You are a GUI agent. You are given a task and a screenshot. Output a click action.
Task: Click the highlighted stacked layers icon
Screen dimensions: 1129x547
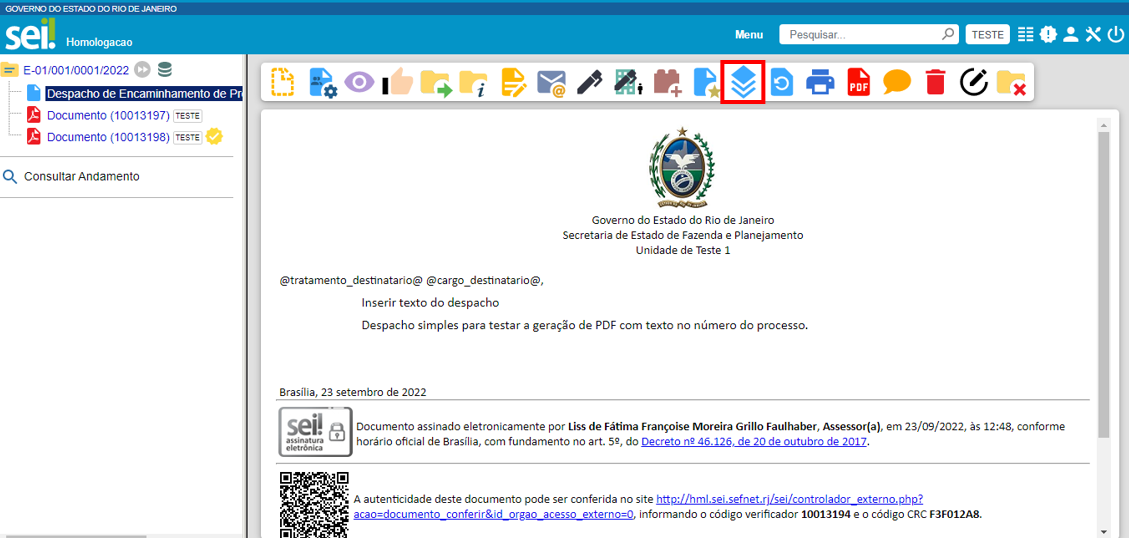pyautogui.click(x=742, y=82)
